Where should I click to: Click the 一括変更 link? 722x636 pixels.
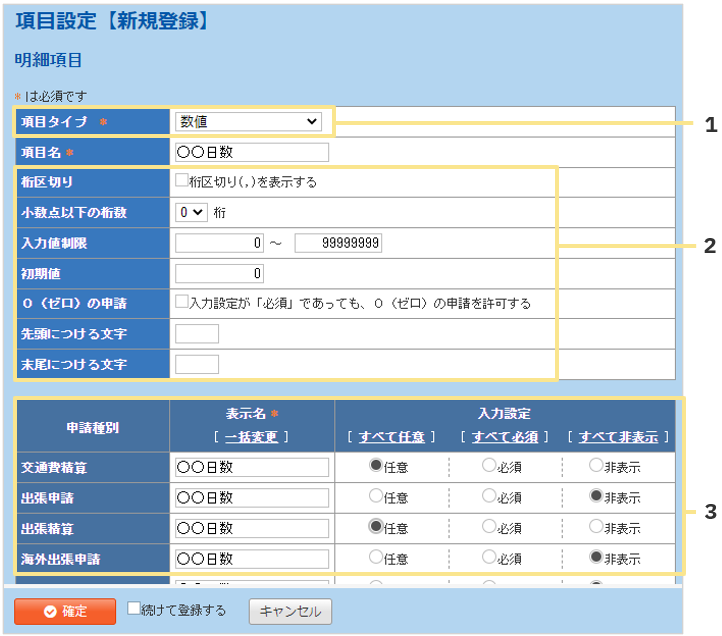coord(251,437)
